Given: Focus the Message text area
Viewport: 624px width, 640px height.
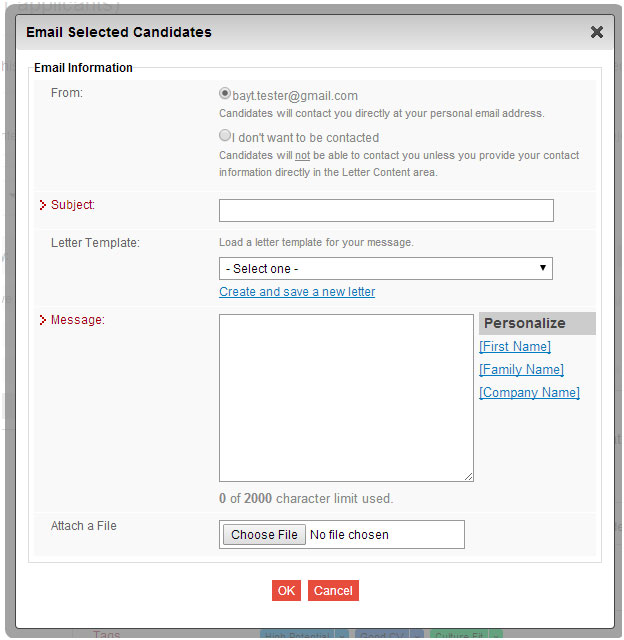Looking at the screenshot, I should [346, 398].
